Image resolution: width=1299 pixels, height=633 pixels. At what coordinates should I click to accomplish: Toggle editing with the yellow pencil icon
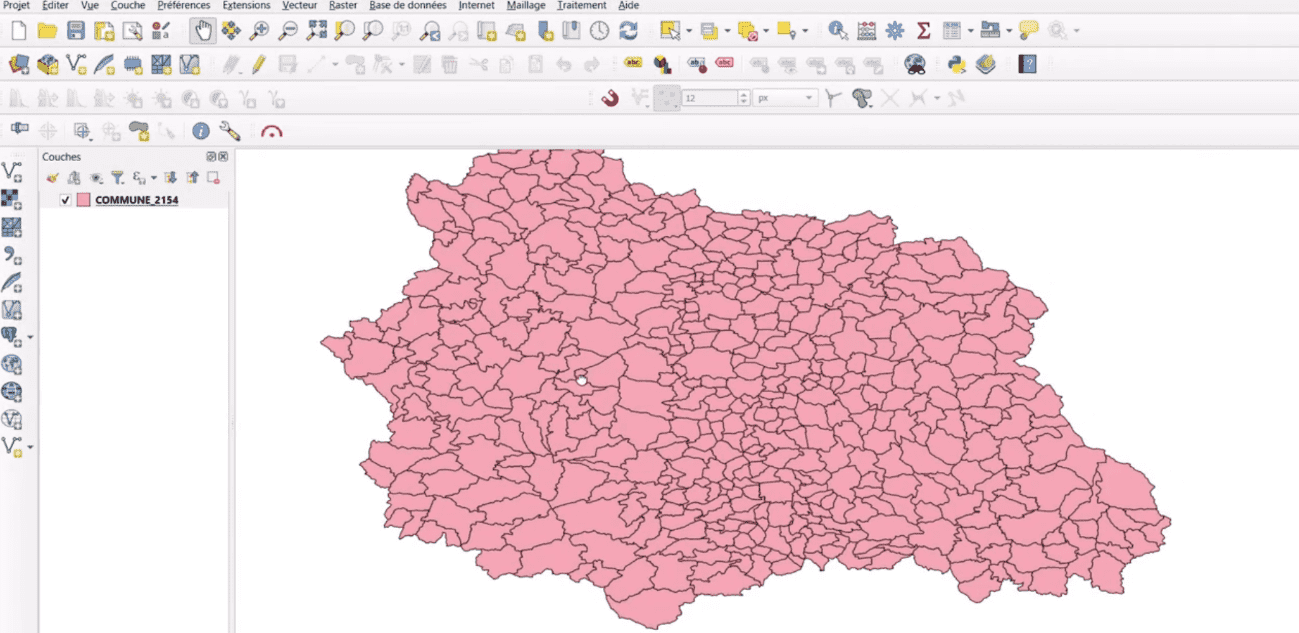point(258,65)
